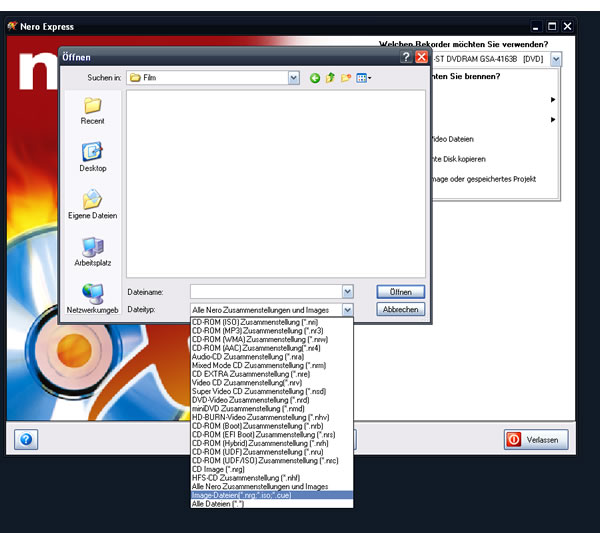Minimize the Nero Express window
The image size is (600, 533).
pyautogui.click(x=536, y=26)
